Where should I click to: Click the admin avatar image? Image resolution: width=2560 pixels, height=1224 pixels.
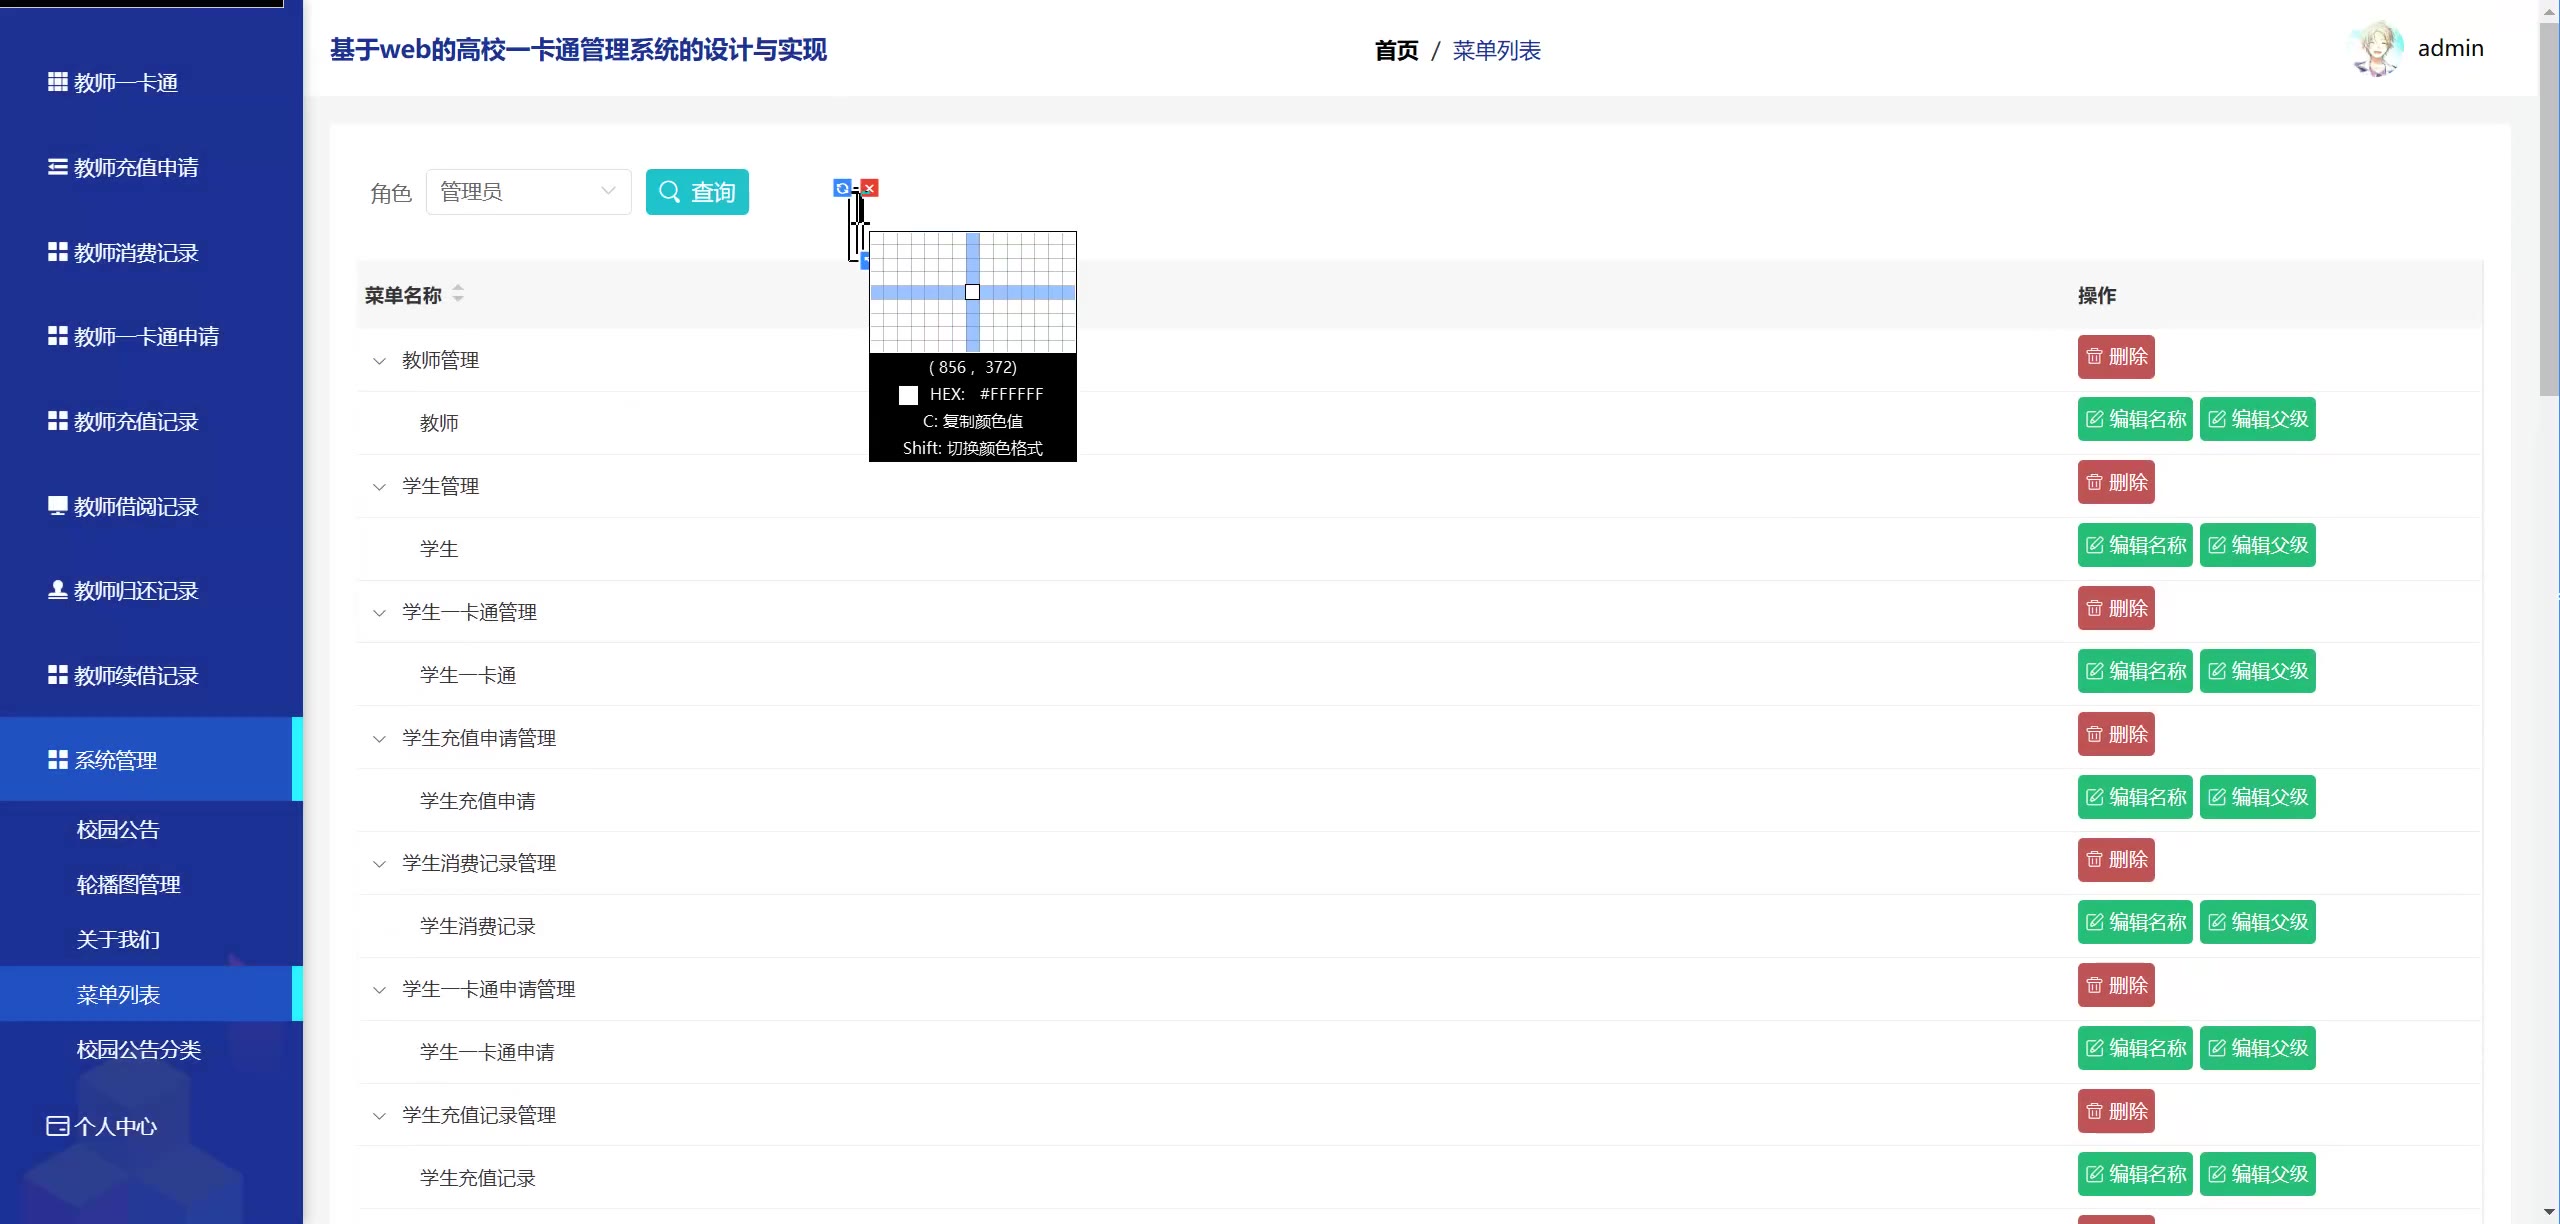(2378, 49)
